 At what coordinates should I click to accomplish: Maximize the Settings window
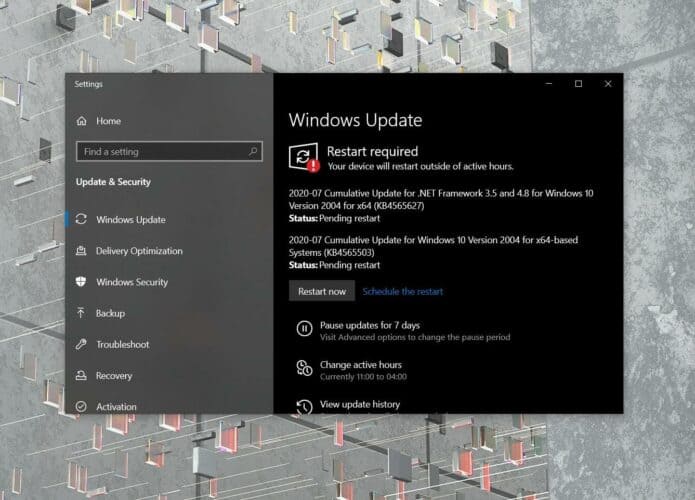[x=578, y=83]
